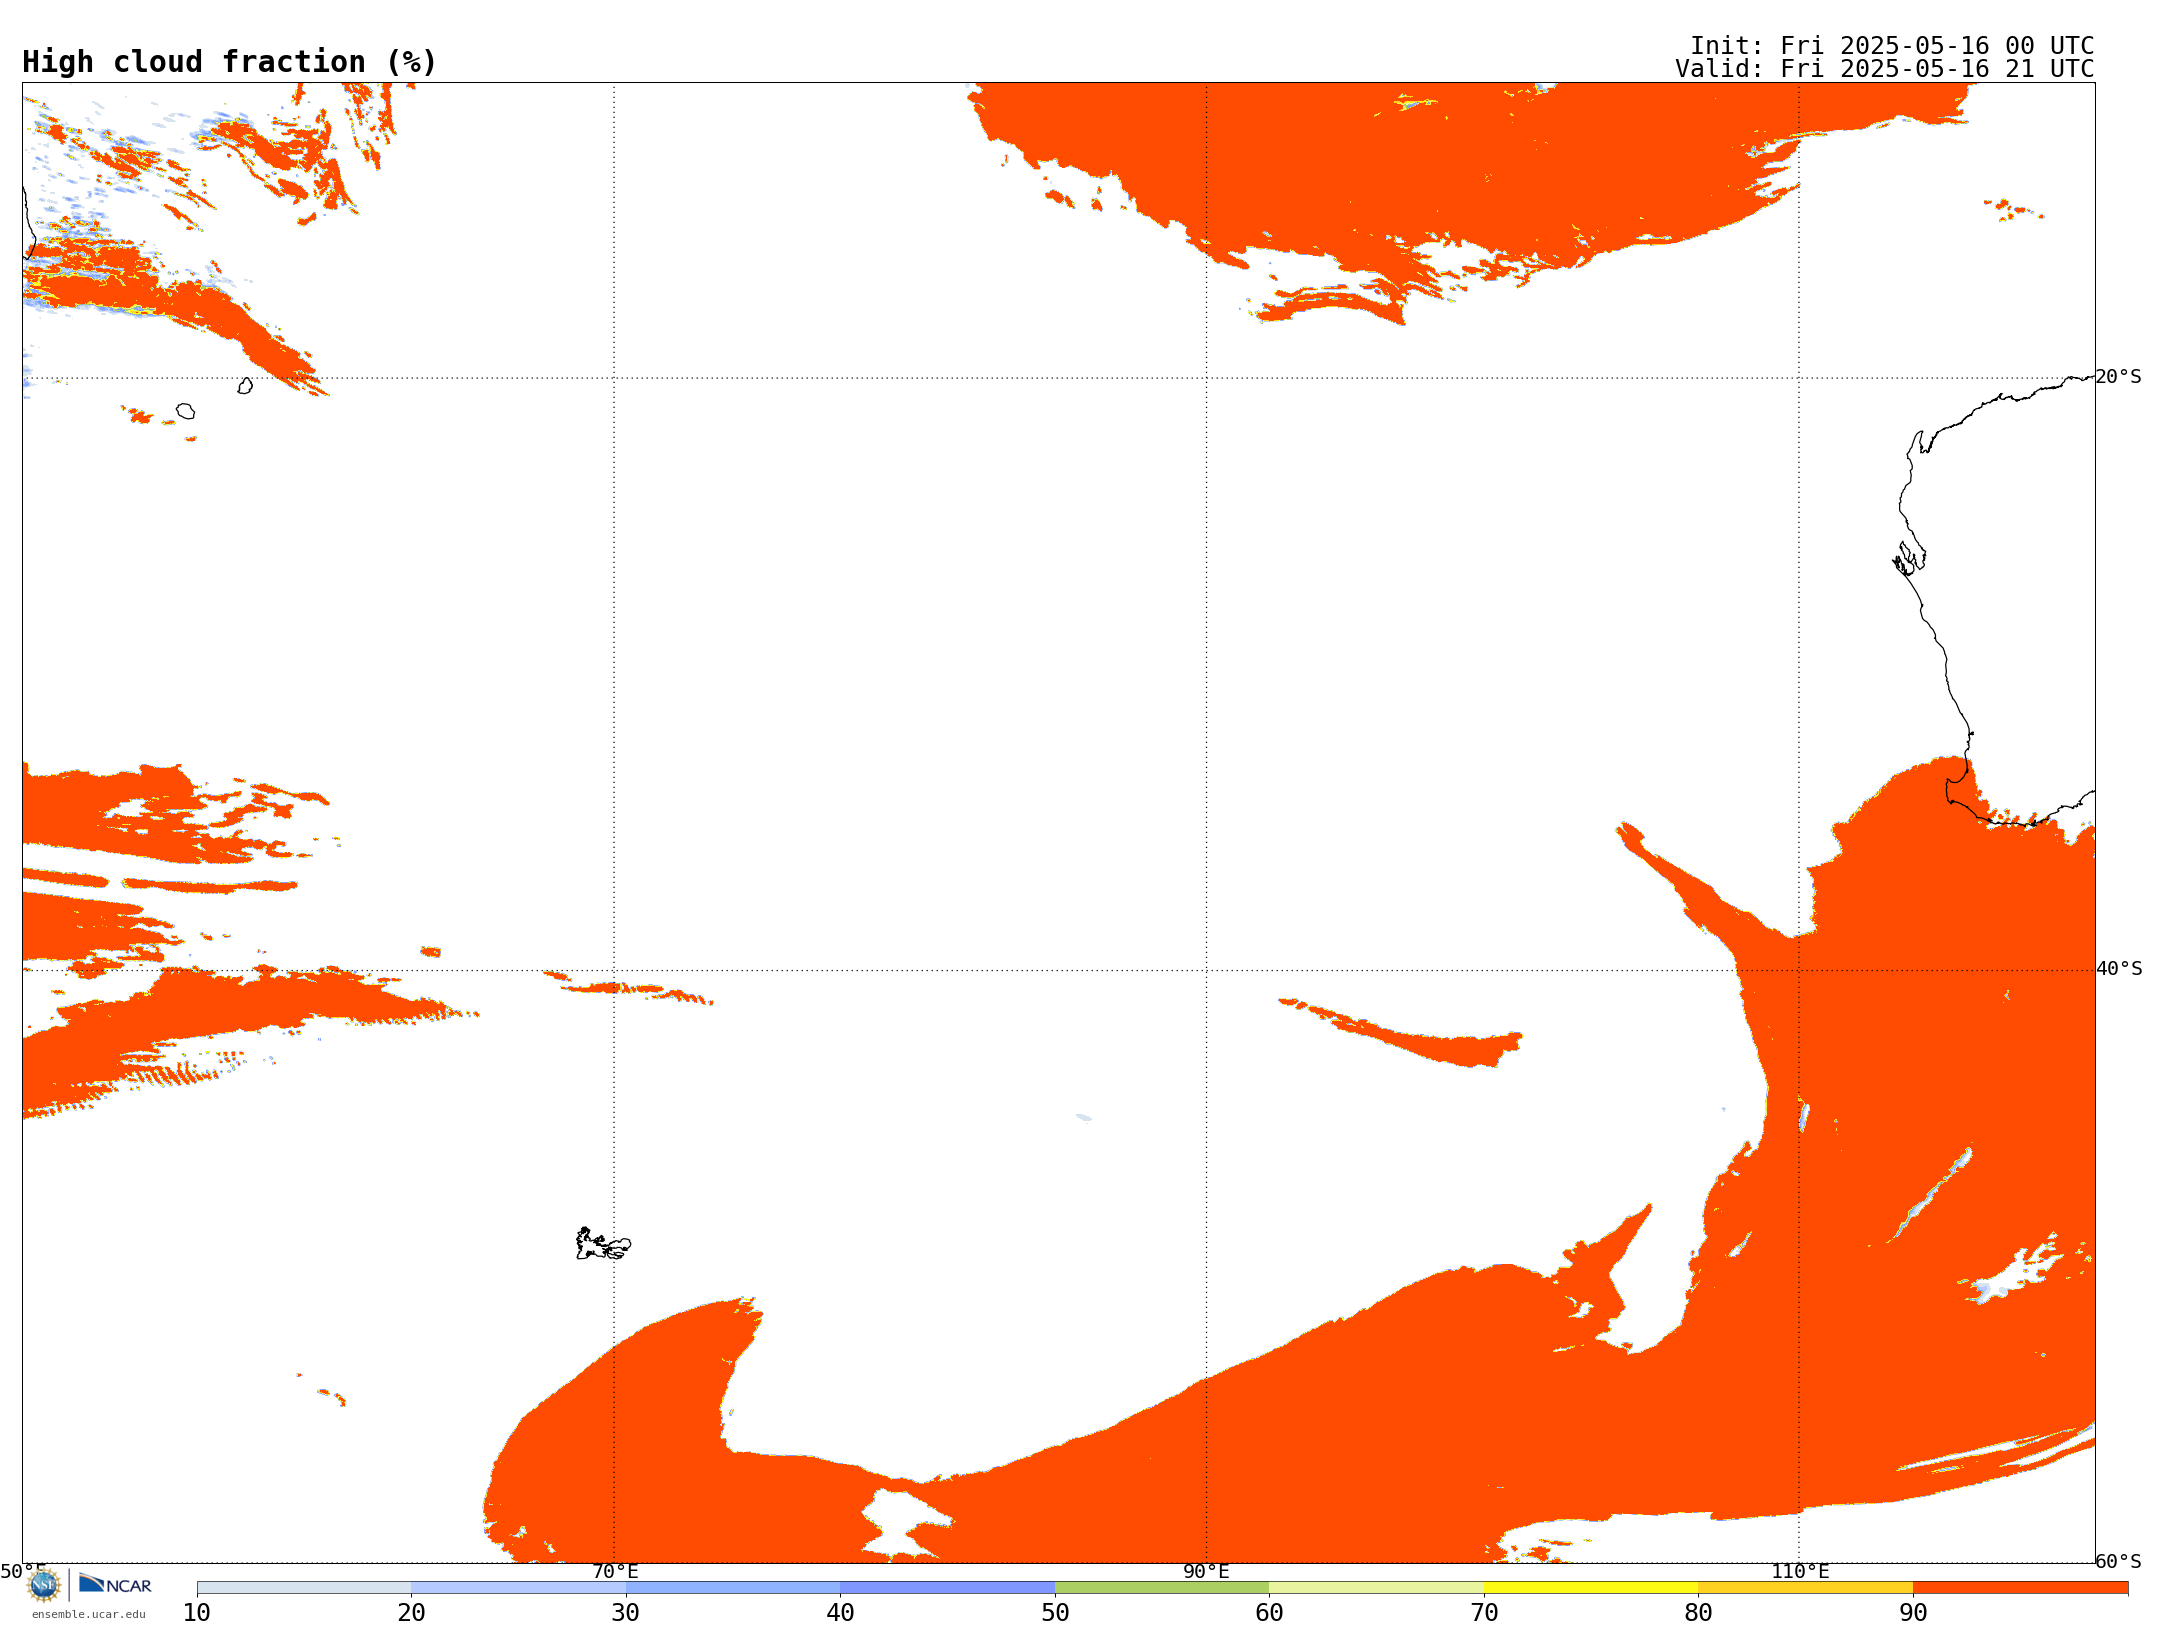Click the '50°E' longitude label
Screen dimensions: 2160x1626
click(x=23, y=1571)
